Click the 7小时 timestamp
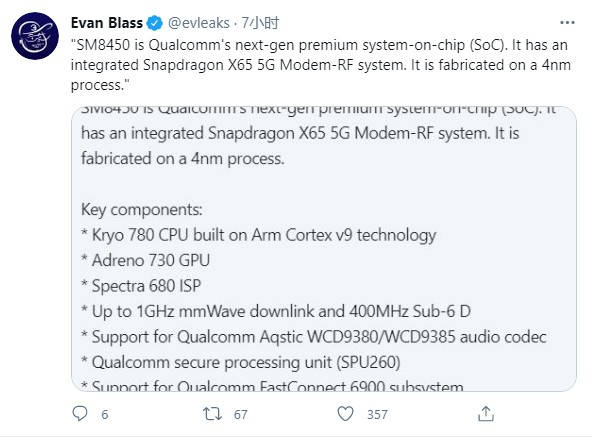592x440 pixels. point(260,23)
